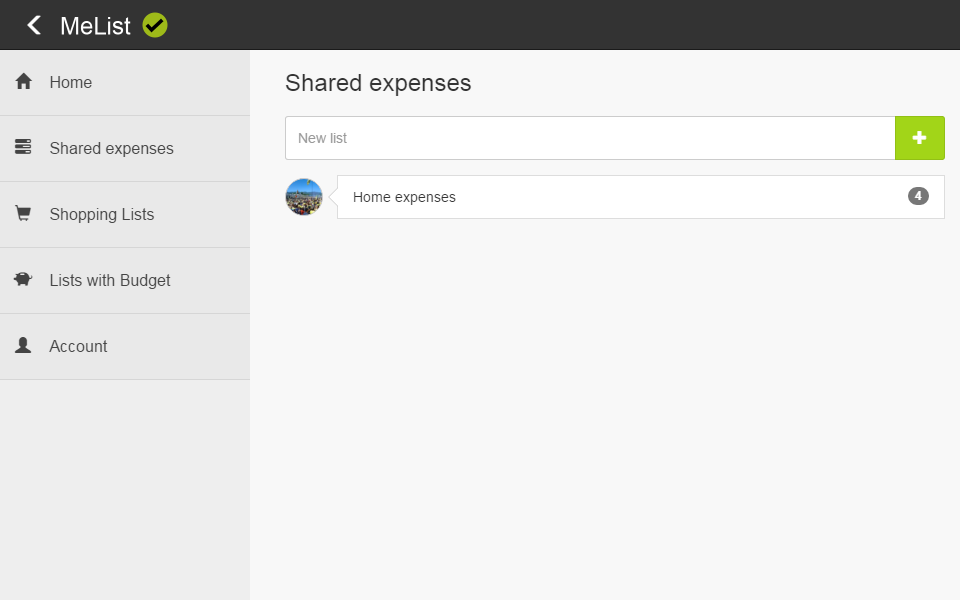The image size is (960, 600).
Task: Go to the Home menu item
Action: coord(71,83)
